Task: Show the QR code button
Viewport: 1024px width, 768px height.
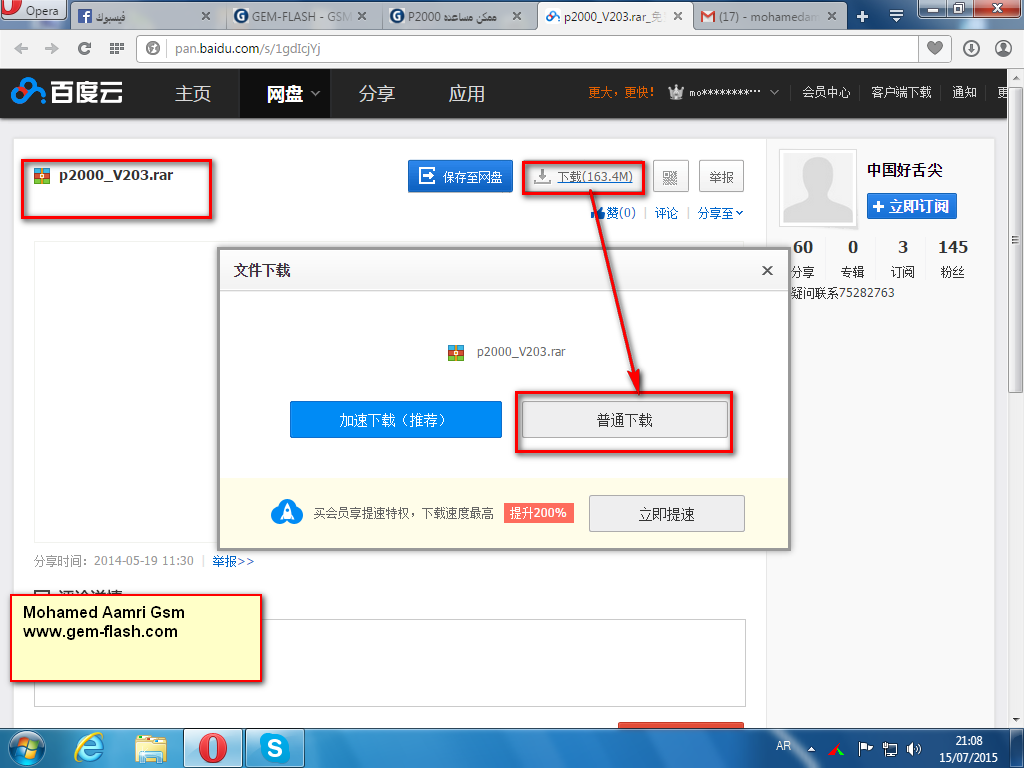Action: 671,176
